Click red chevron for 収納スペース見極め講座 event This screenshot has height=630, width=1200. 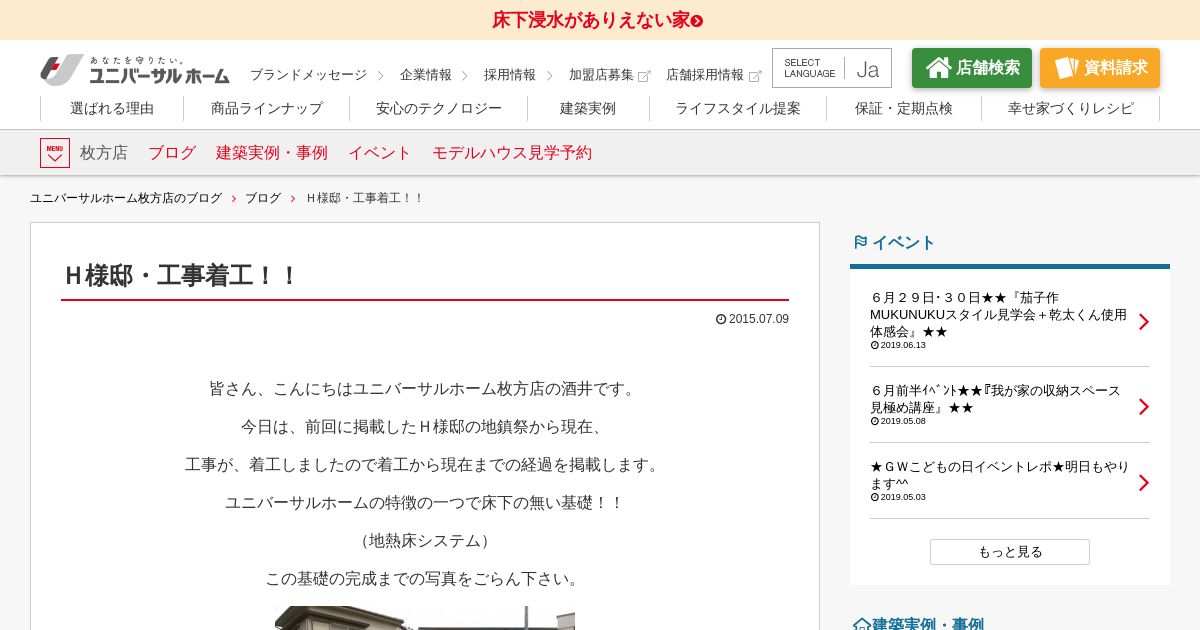pyautogui.click(x=1144, y=407)
